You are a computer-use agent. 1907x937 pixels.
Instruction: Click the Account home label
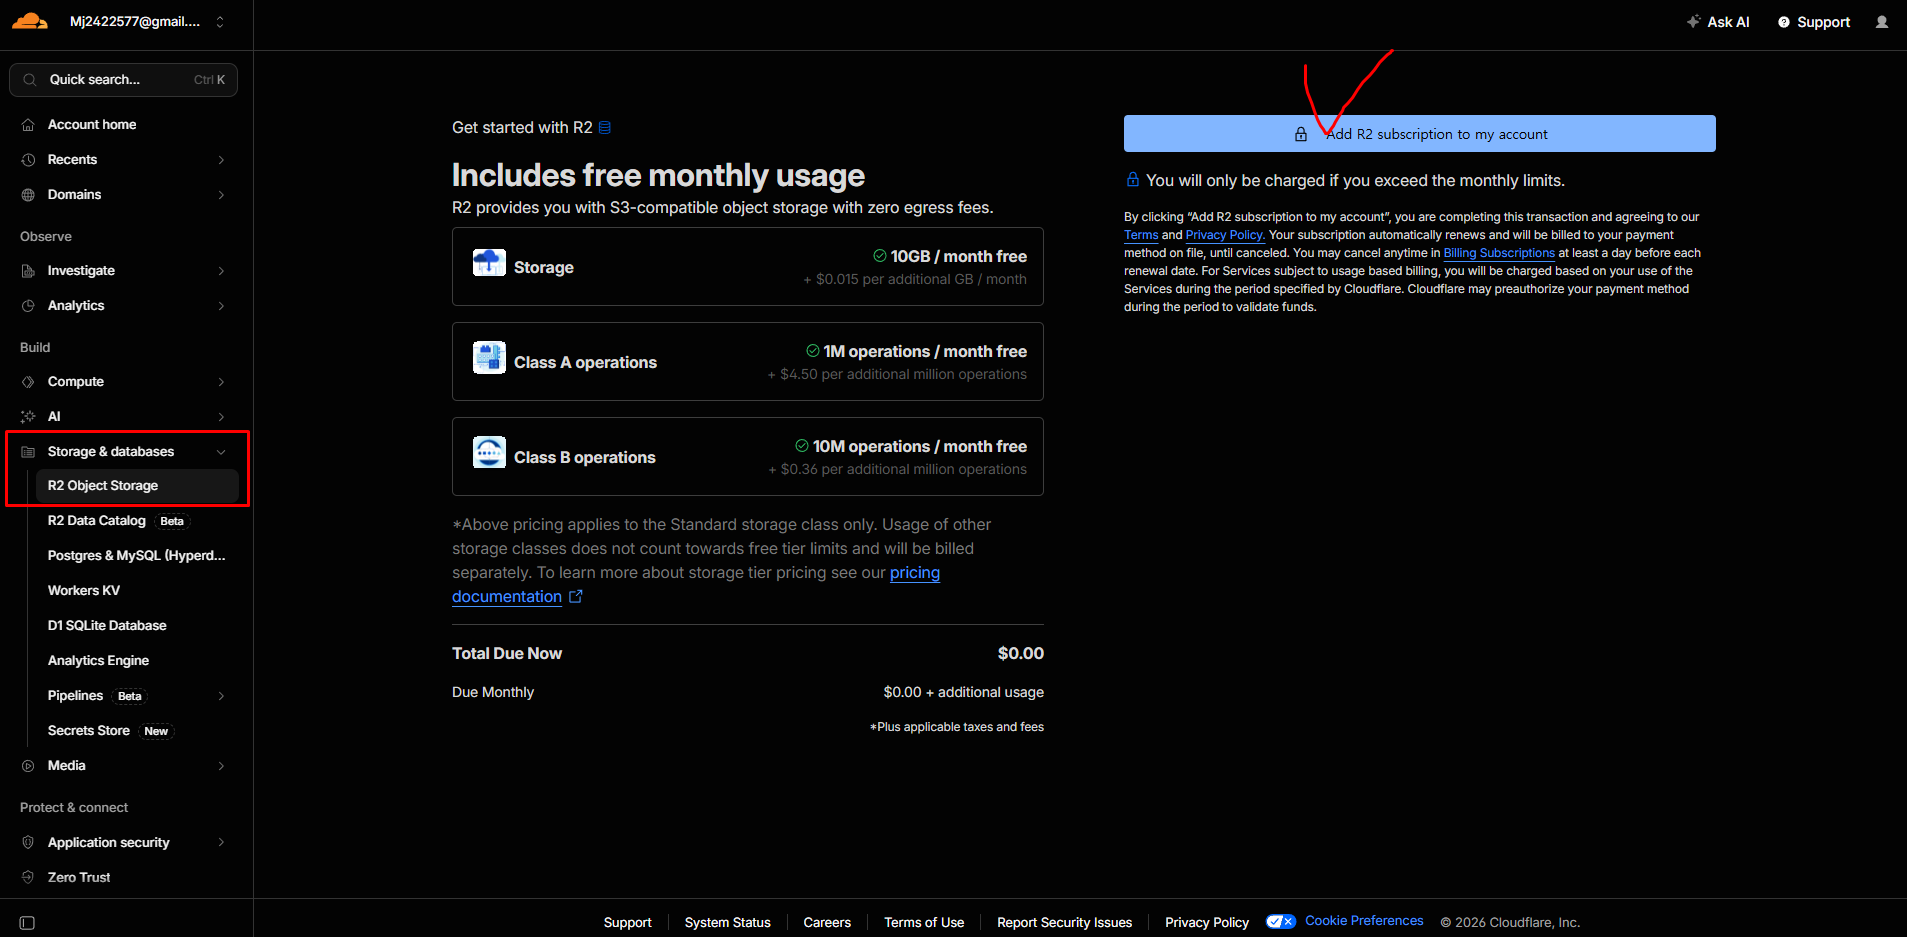click(92, 125)
